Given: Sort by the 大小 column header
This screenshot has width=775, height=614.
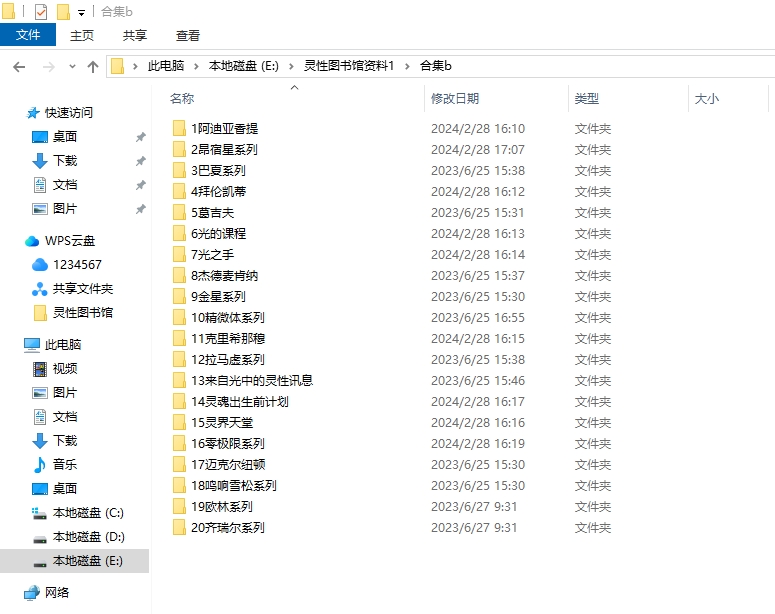Looking at the screenshot, I should click(x=706, y=98).
